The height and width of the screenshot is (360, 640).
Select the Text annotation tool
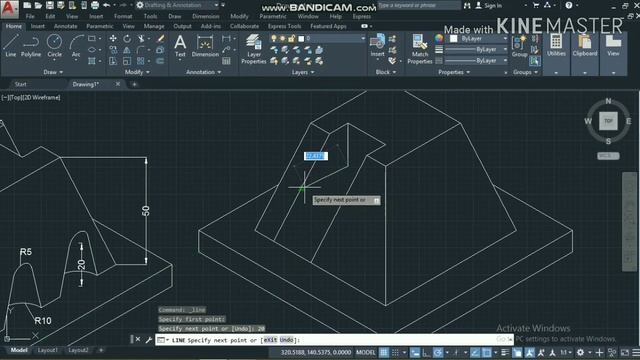pos(180,46)
